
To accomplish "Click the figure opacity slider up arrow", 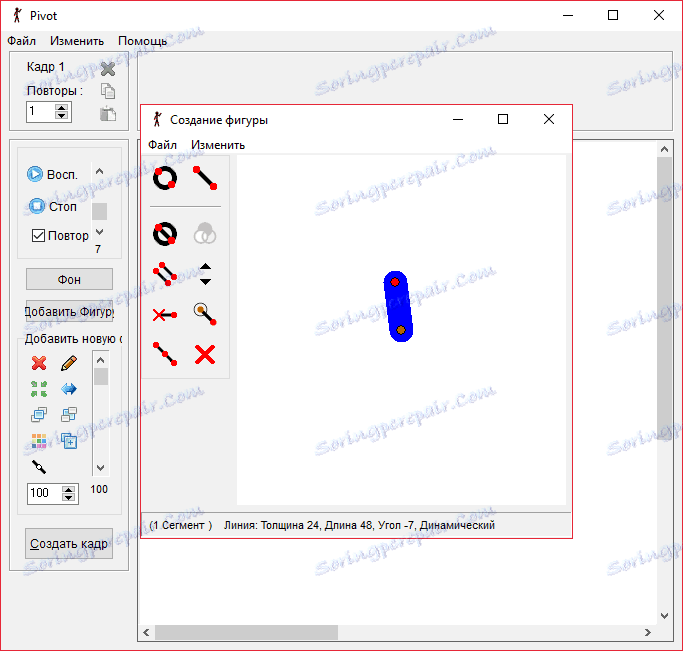I will [x=101, y=360].
